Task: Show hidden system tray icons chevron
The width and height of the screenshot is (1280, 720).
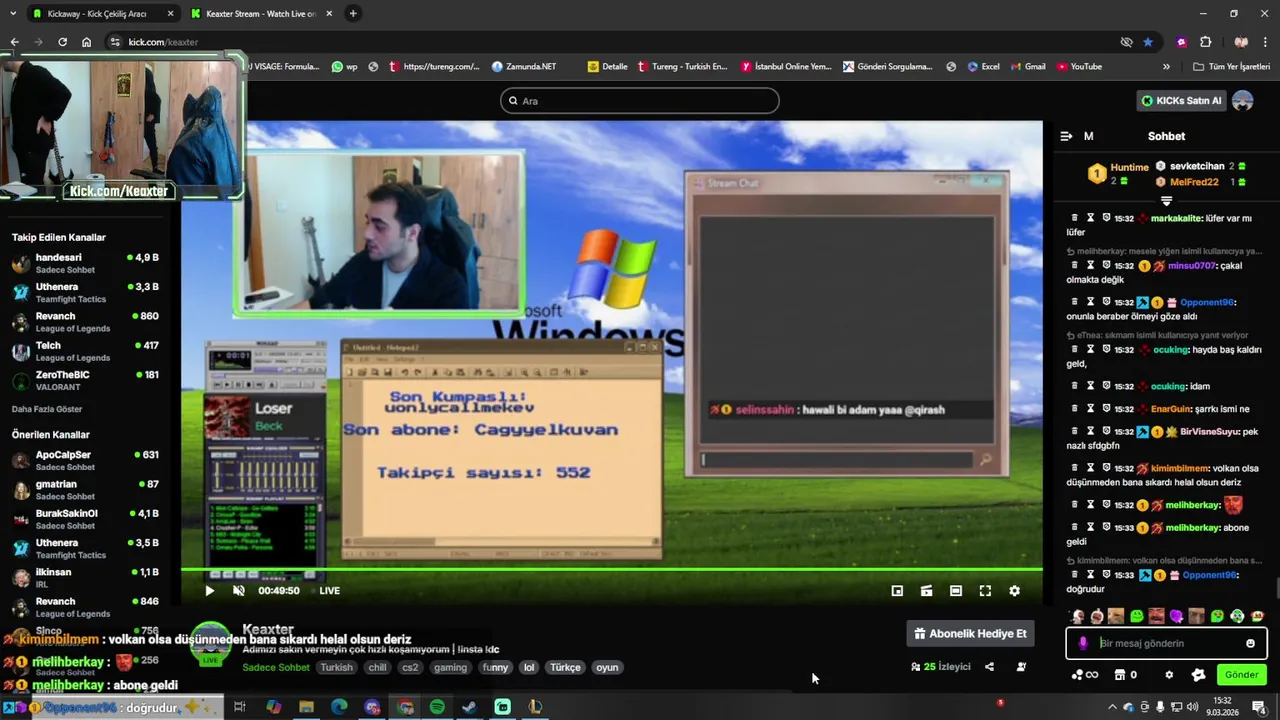Action: [1112, 707]
